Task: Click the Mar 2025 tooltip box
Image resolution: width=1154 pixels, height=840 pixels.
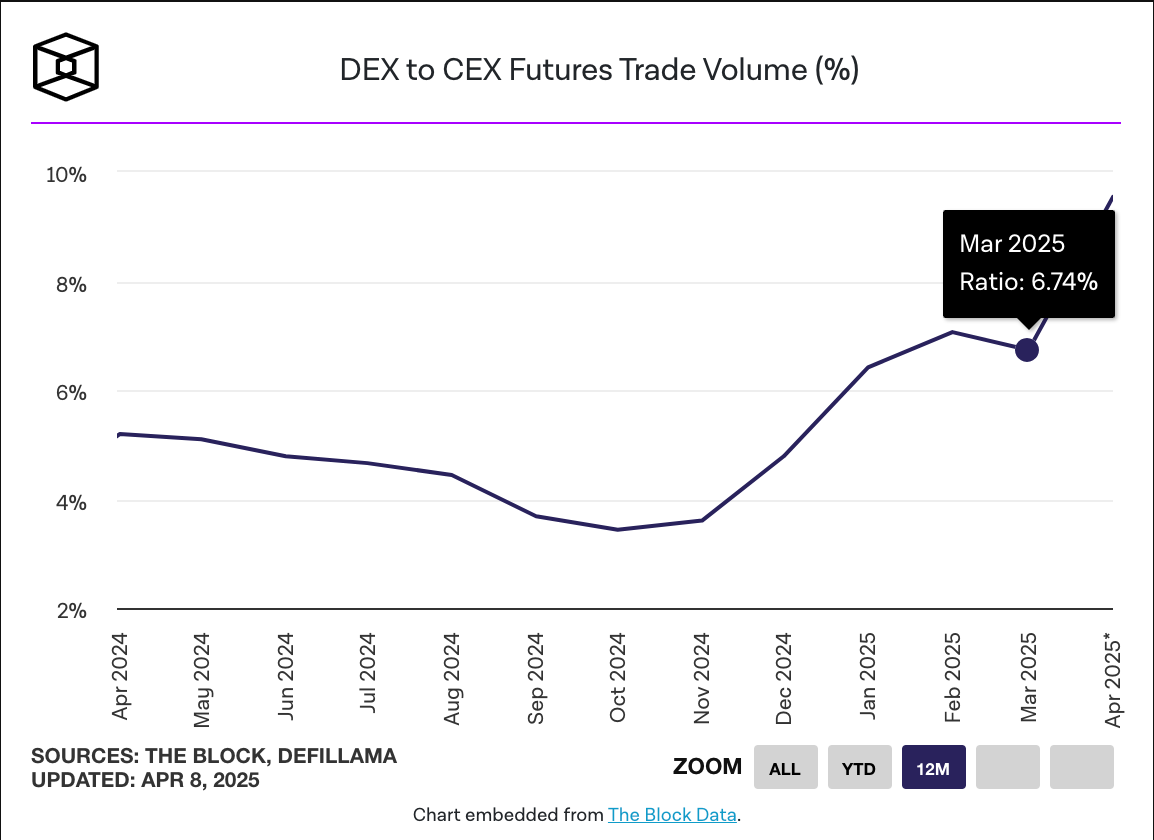Action: tap(1028, 263)
